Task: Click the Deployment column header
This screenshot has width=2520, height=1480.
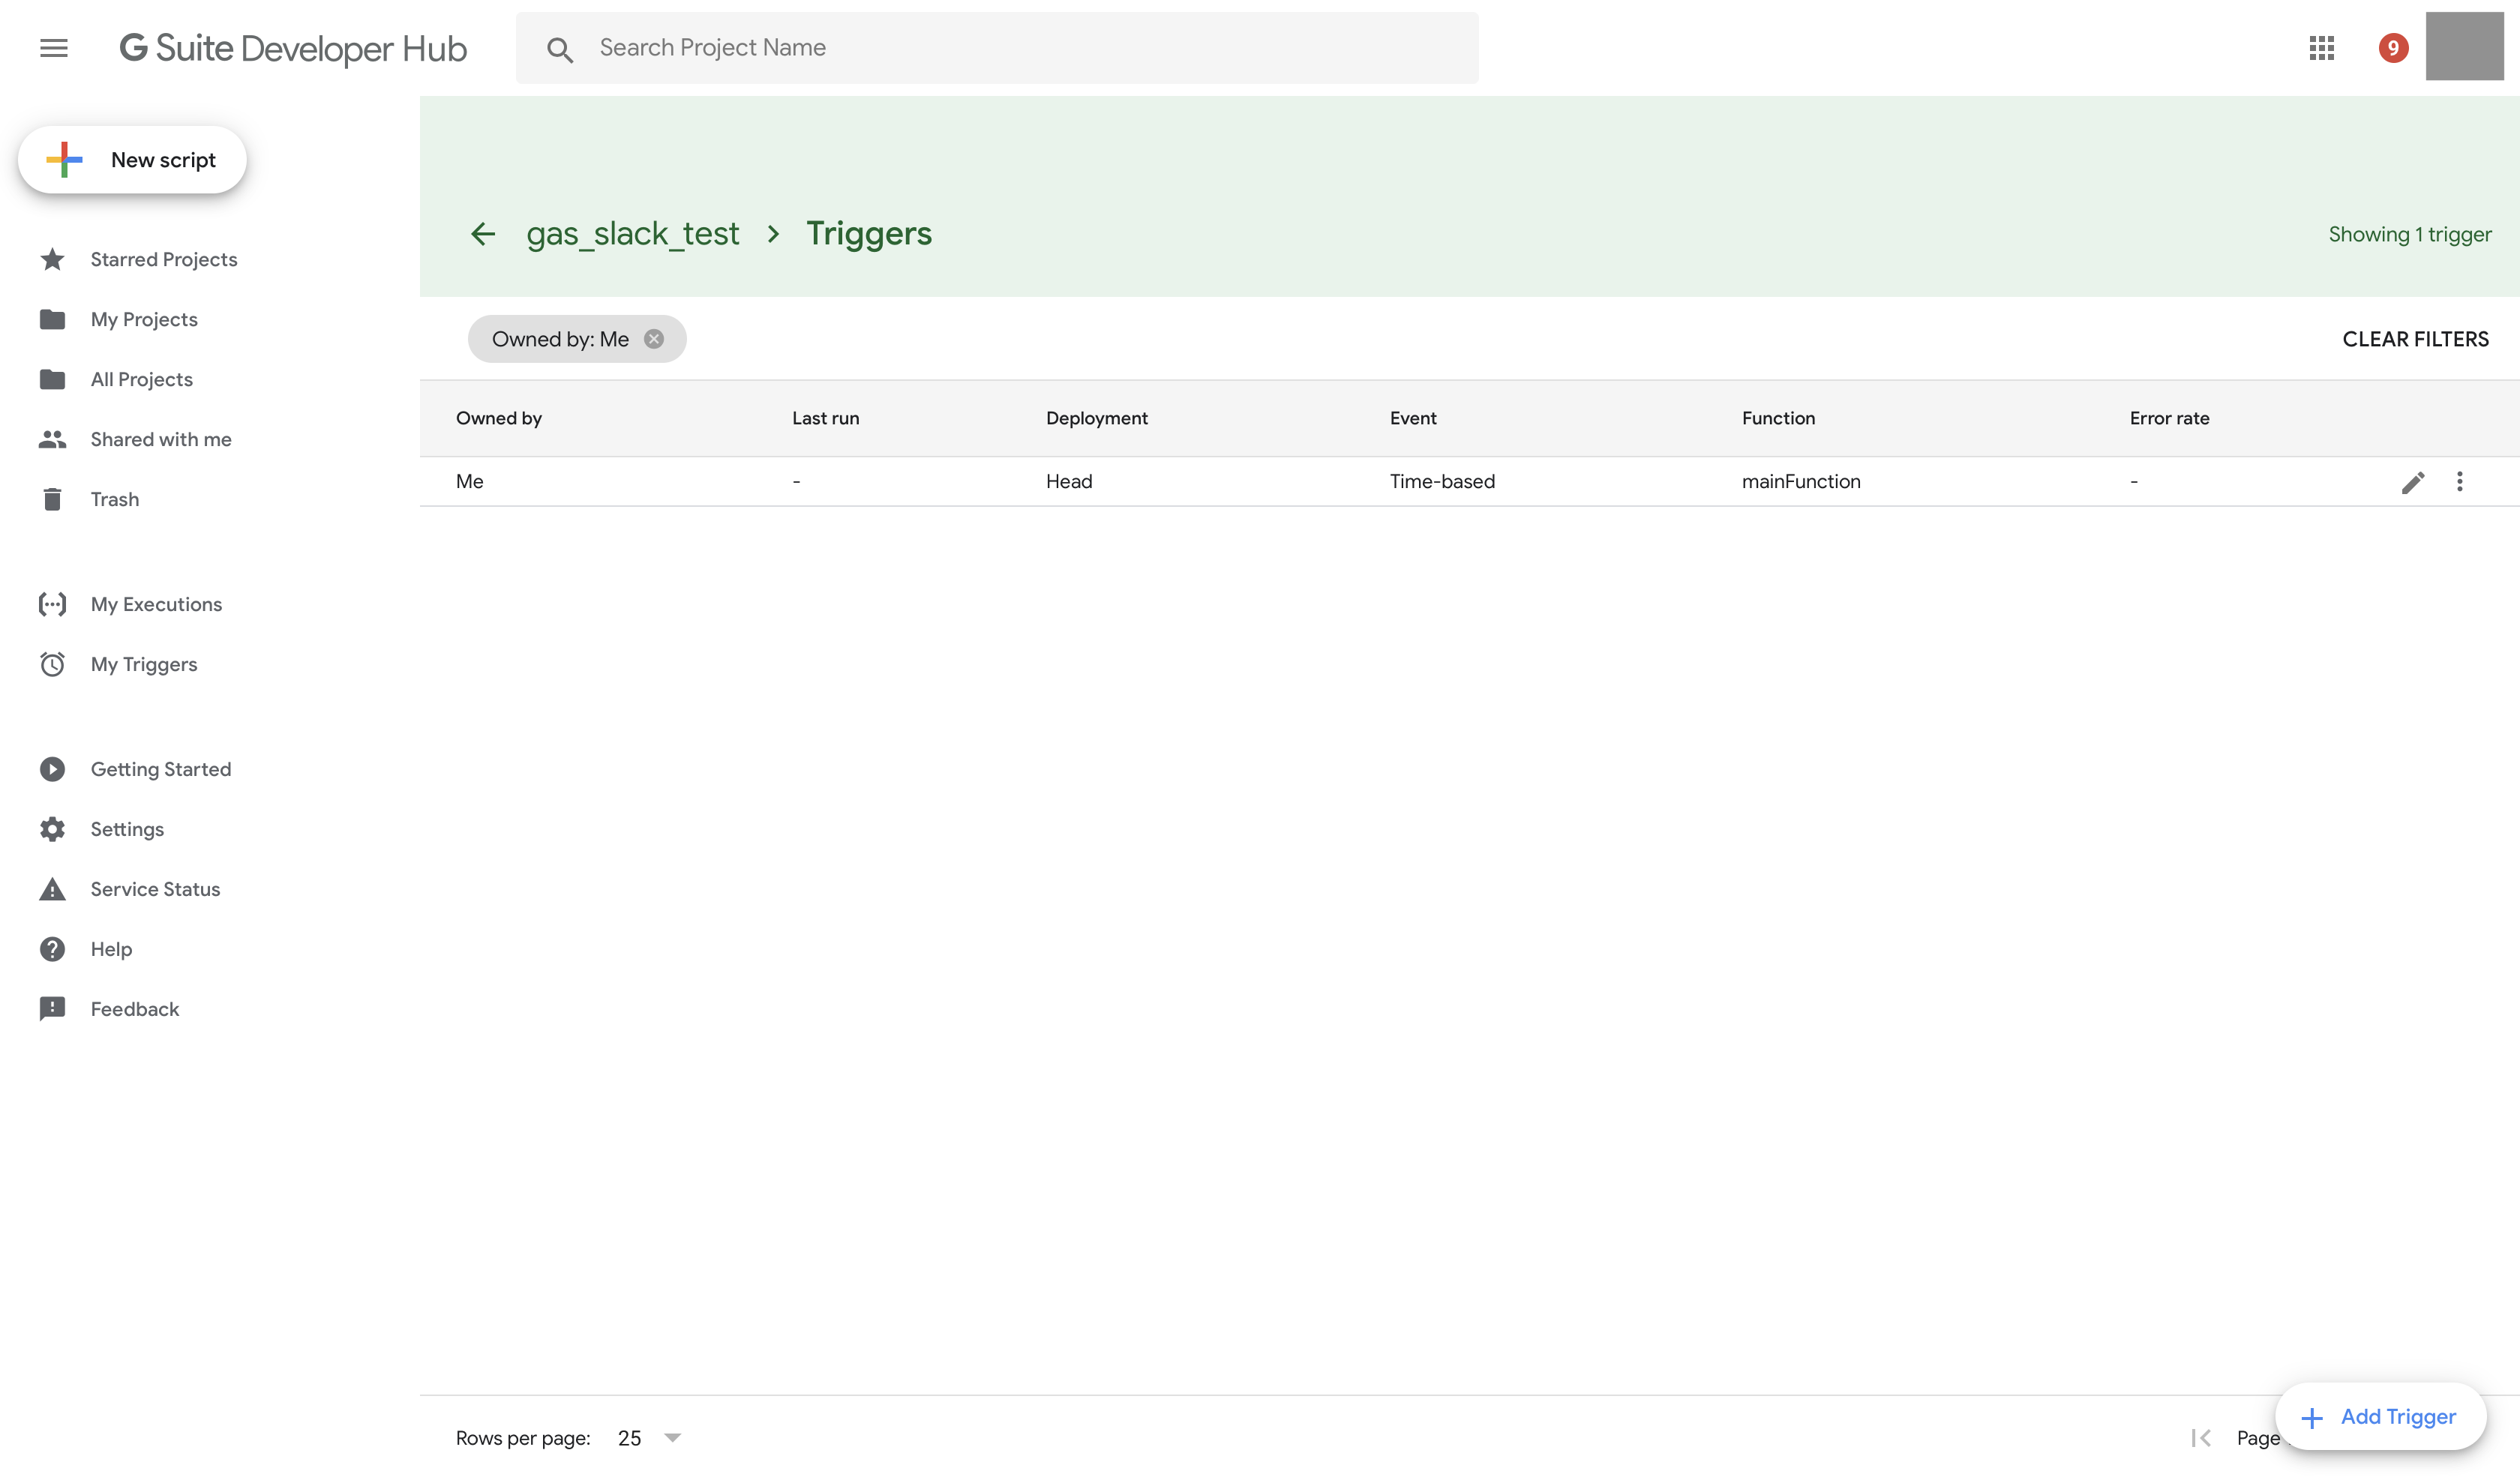Action: coord(1097,418)
